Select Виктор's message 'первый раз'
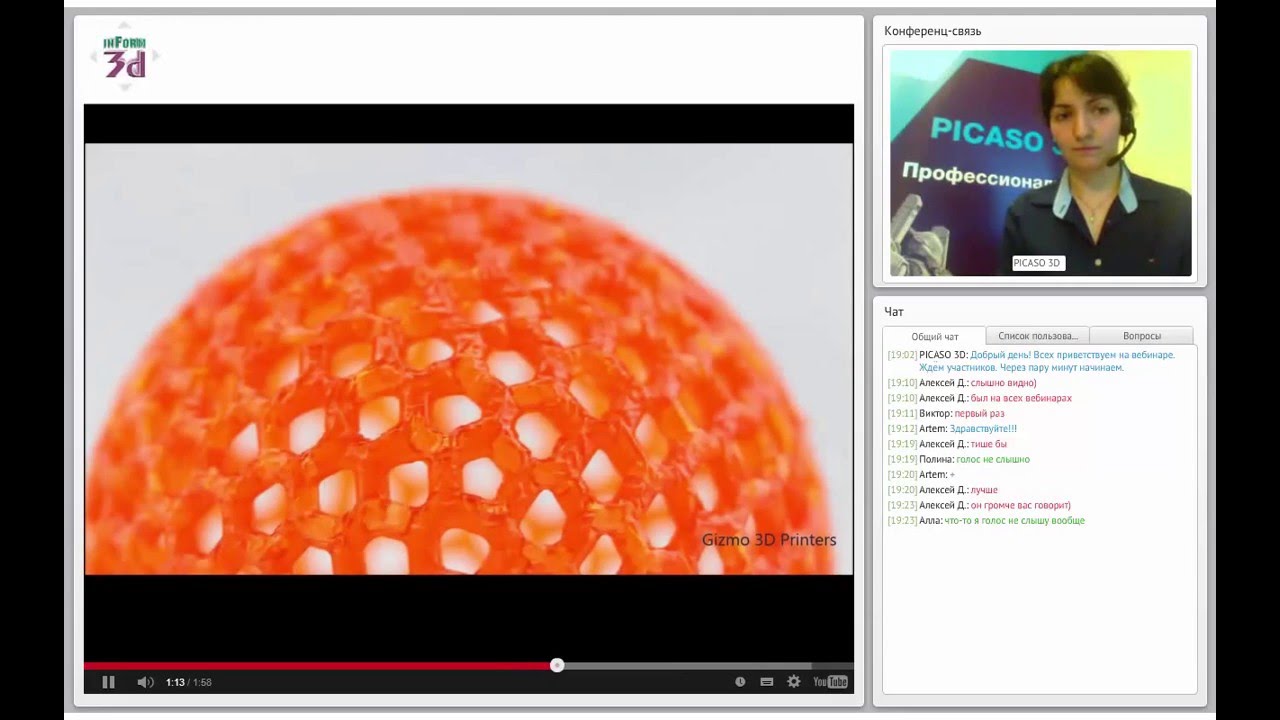This screenshot has width=1280, height=720. pyautogui.click(x=979, y=413)
